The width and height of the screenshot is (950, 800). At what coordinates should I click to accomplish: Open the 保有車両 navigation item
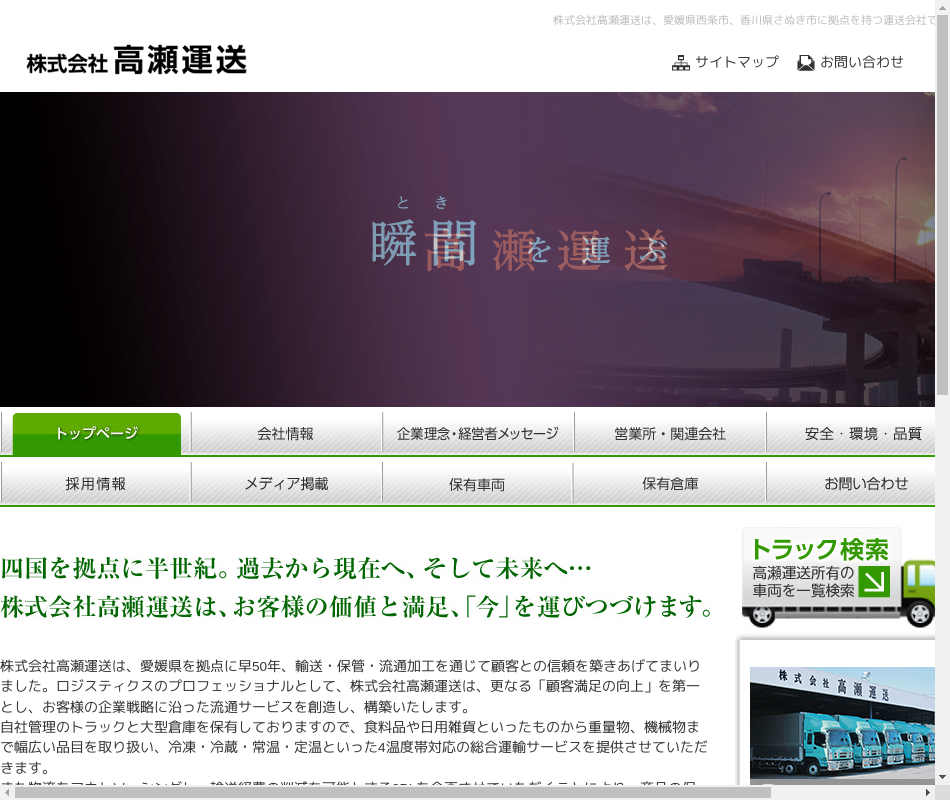click(477, 484)
